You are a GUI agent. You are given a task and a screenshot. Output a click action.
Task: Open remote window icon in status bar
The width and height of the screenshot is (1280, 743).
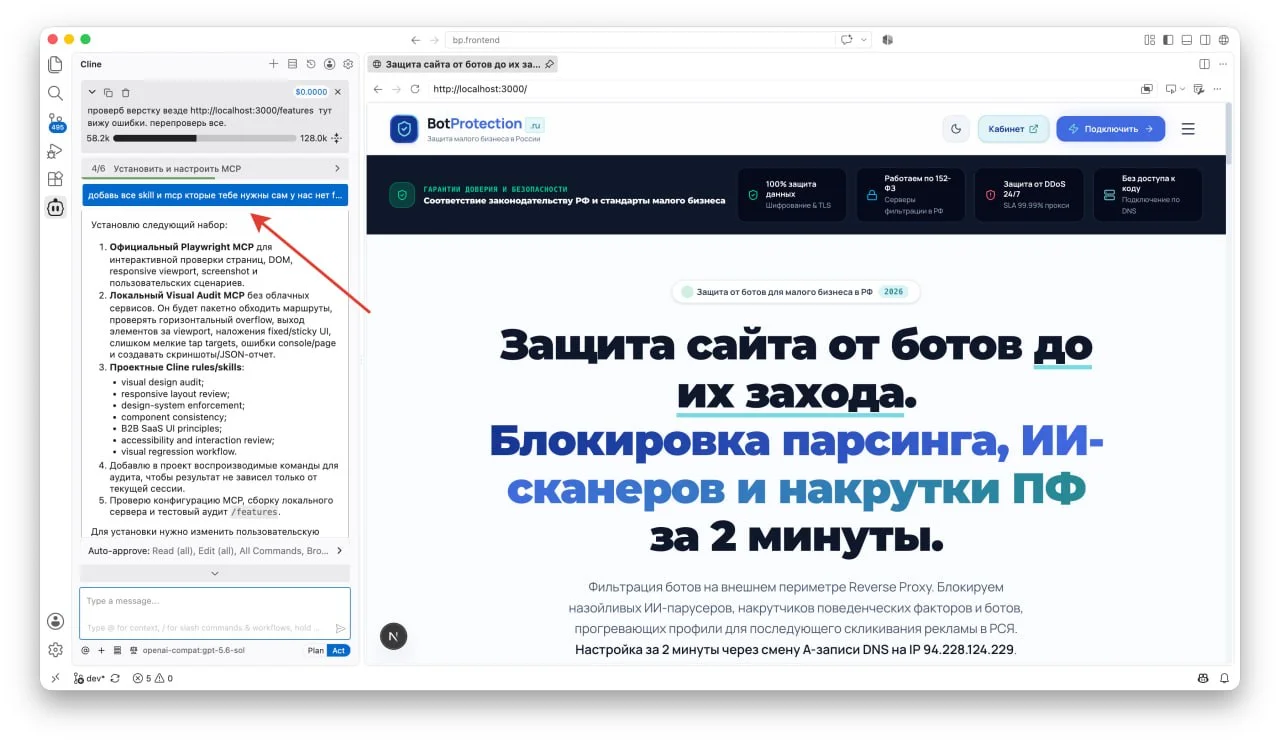(x=56, y=678)
